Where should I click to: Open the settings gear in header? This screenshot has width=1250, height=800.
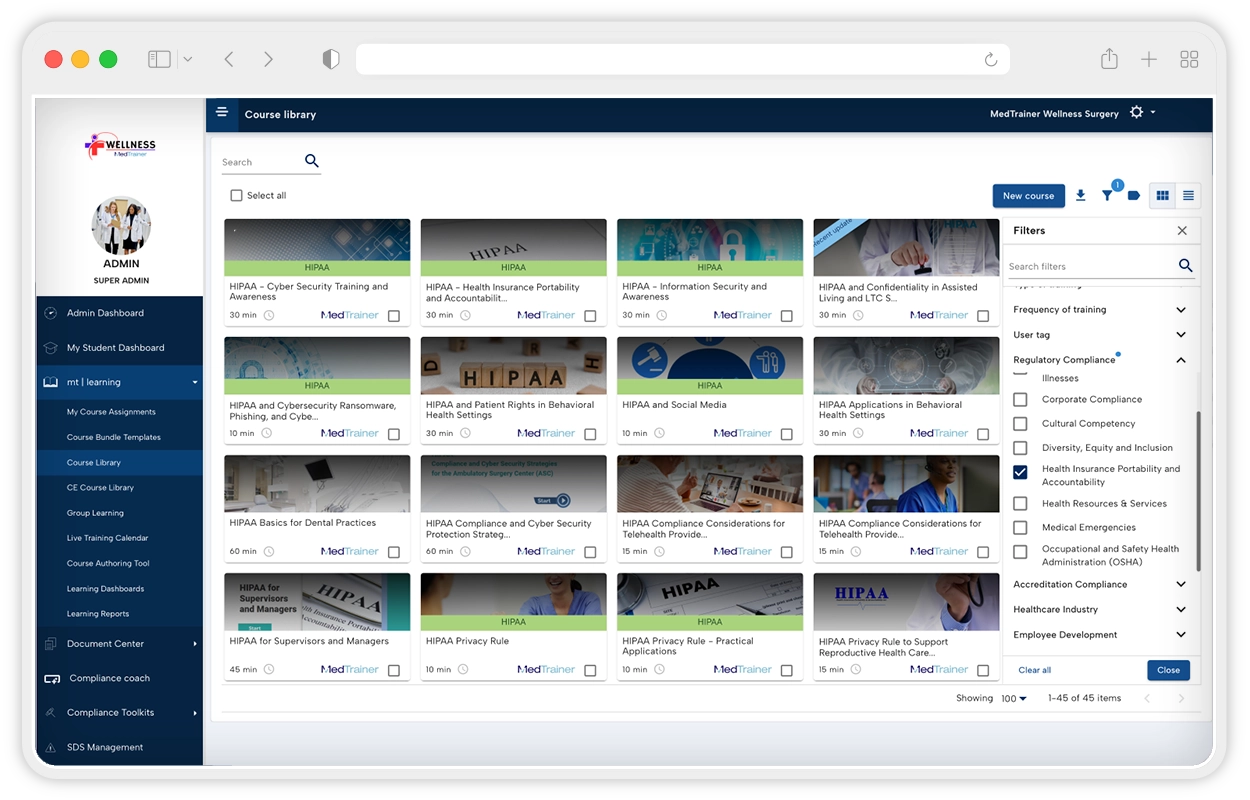(x=1136, y=113)
